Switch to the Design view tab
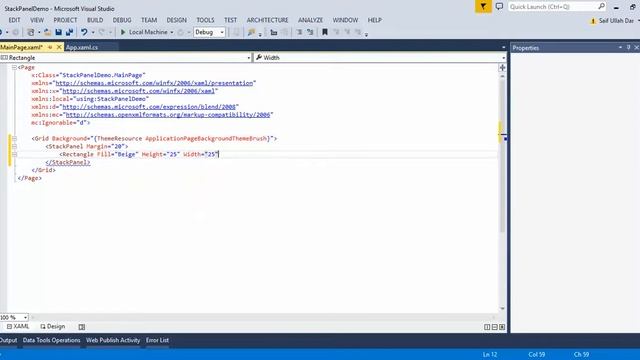640x360 pixels. (x=53, y=327)
